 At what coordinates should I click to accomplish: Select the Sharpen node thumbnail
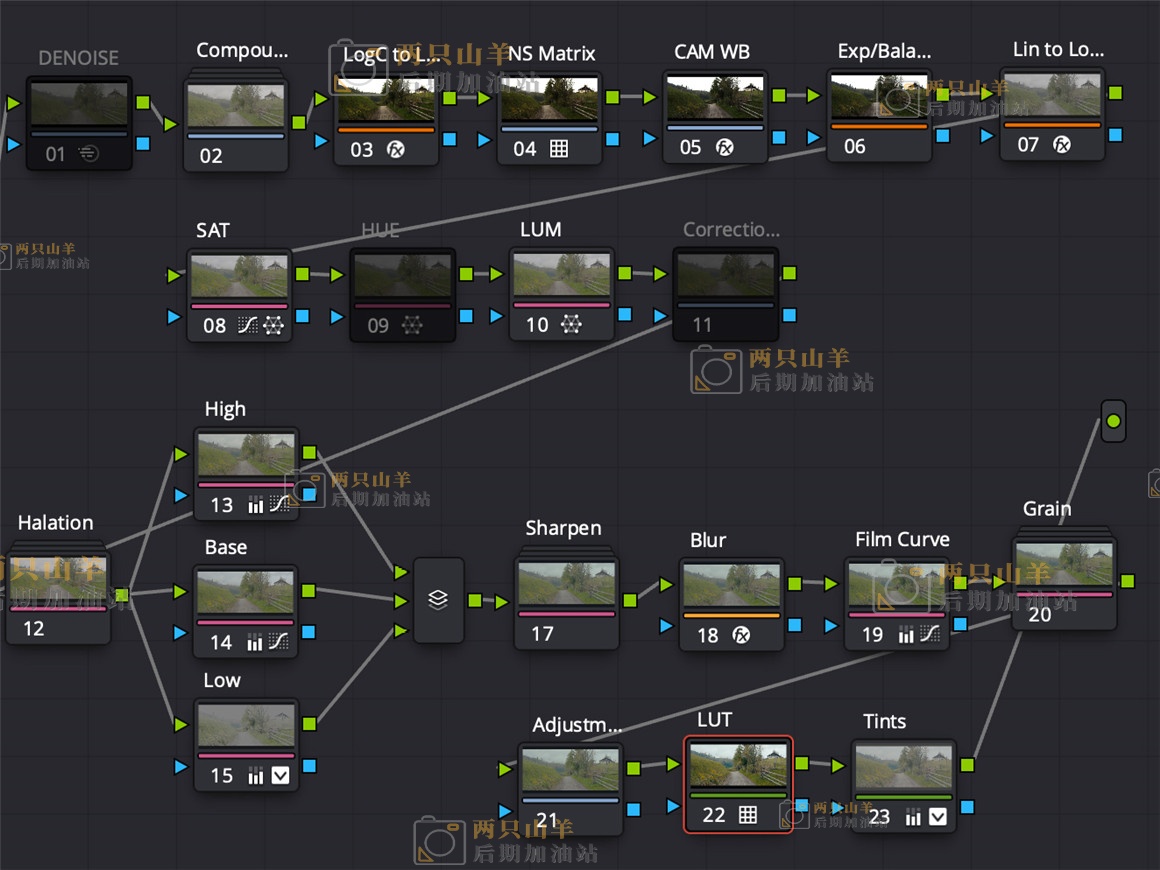pyautogui.click(x=567, y=583)
